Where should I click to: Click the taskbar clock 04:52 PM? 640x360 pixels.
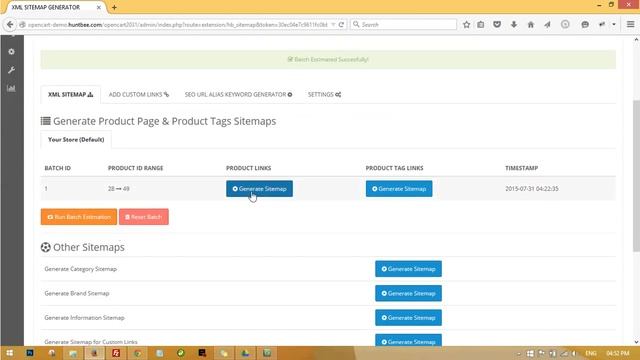(x=618, y=353)
